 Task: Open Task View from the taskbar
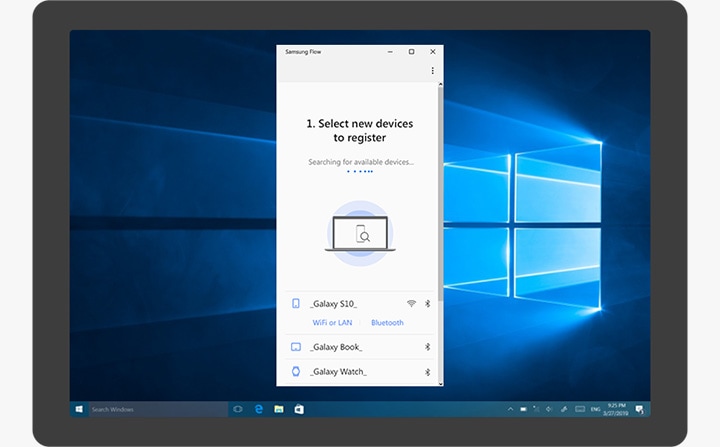tap(238, 409)
